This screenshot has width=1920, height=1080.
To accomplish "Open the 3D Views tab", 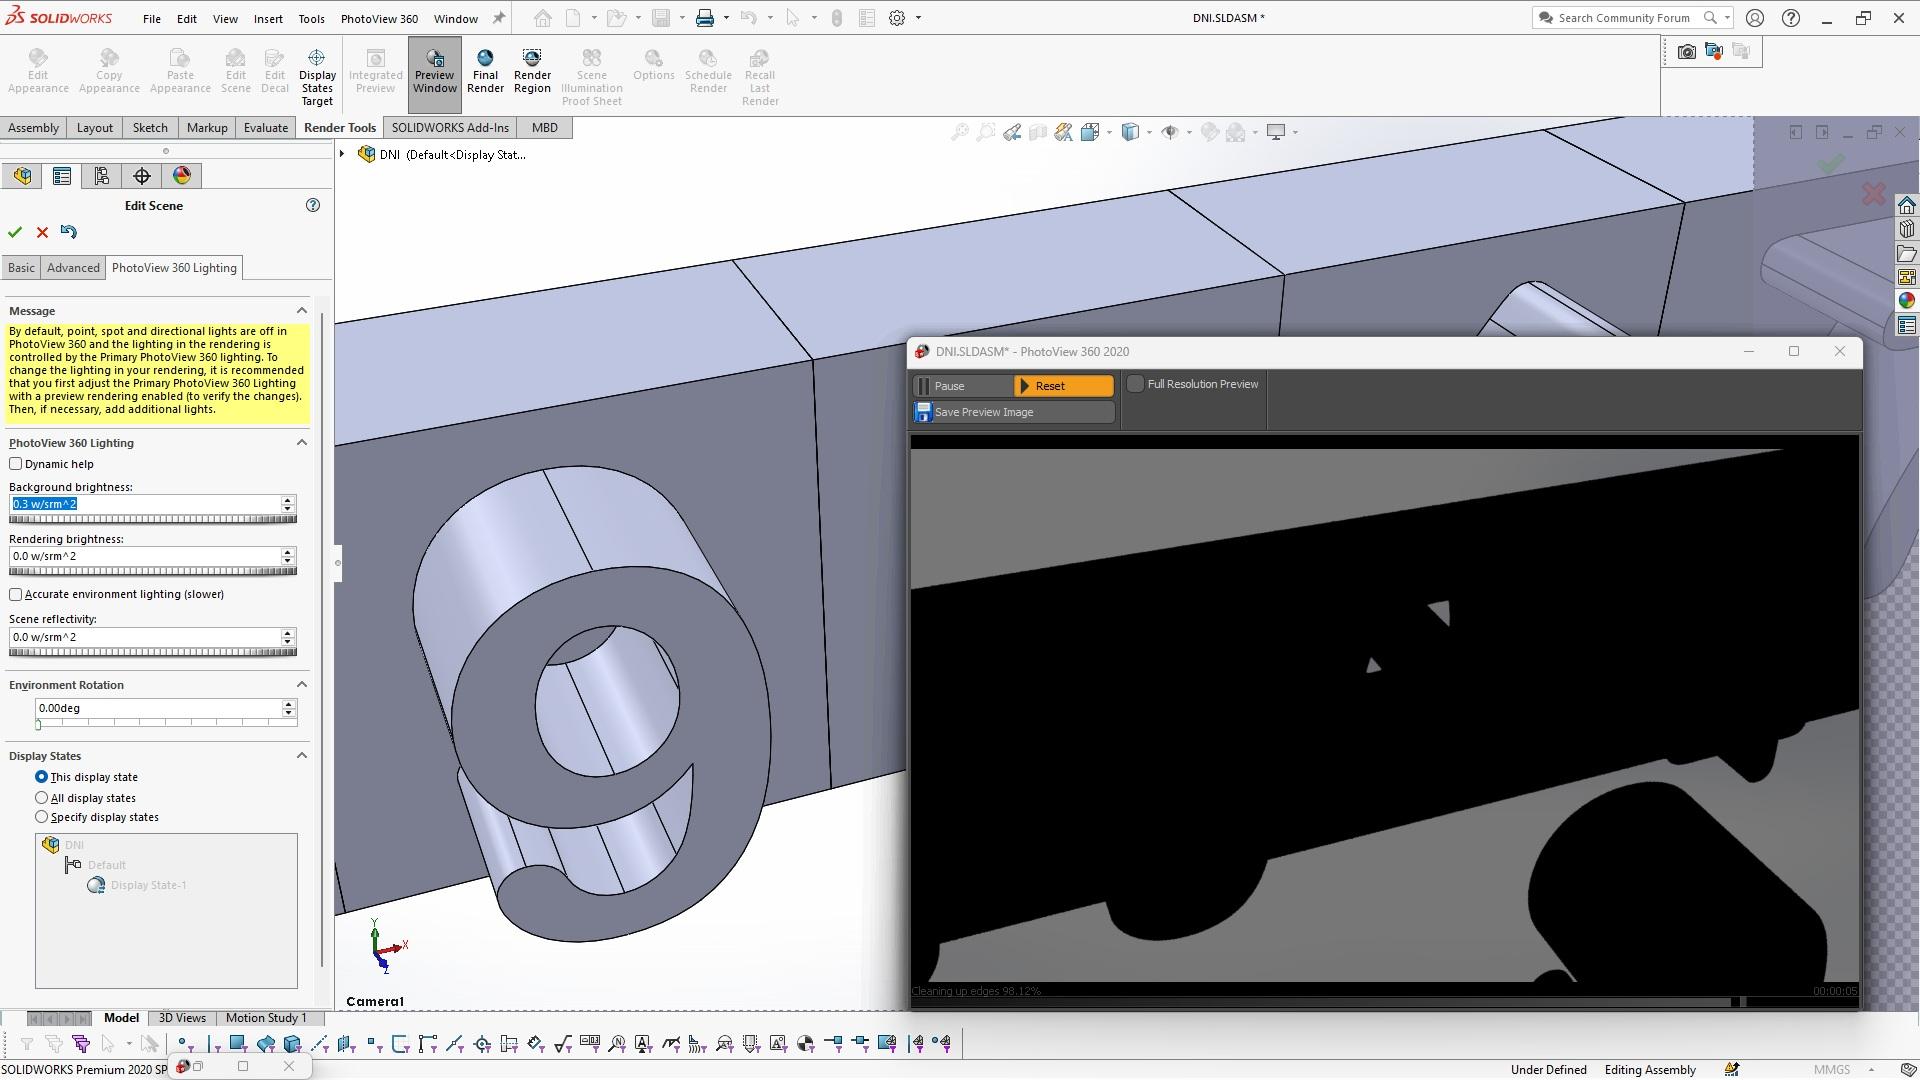I will coord(182,1018).
